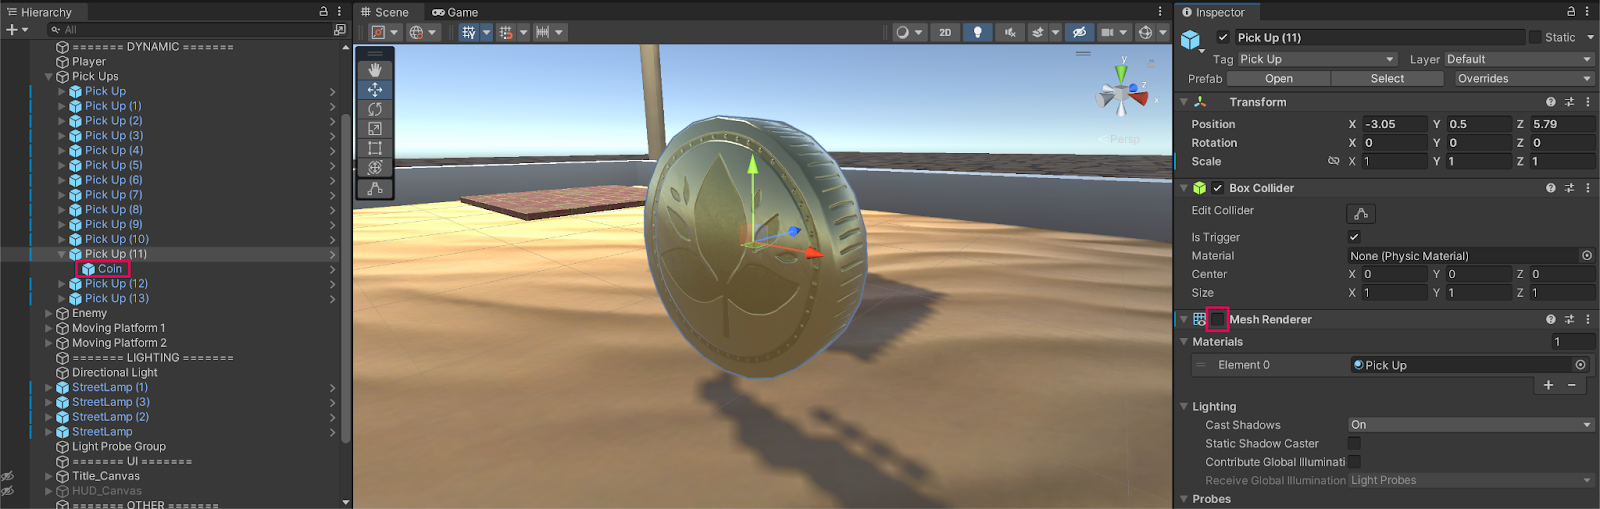Click Edit Collider button icon in Inspector
This screenshot has height=509, width=1600.
(x=1361, y=213)
